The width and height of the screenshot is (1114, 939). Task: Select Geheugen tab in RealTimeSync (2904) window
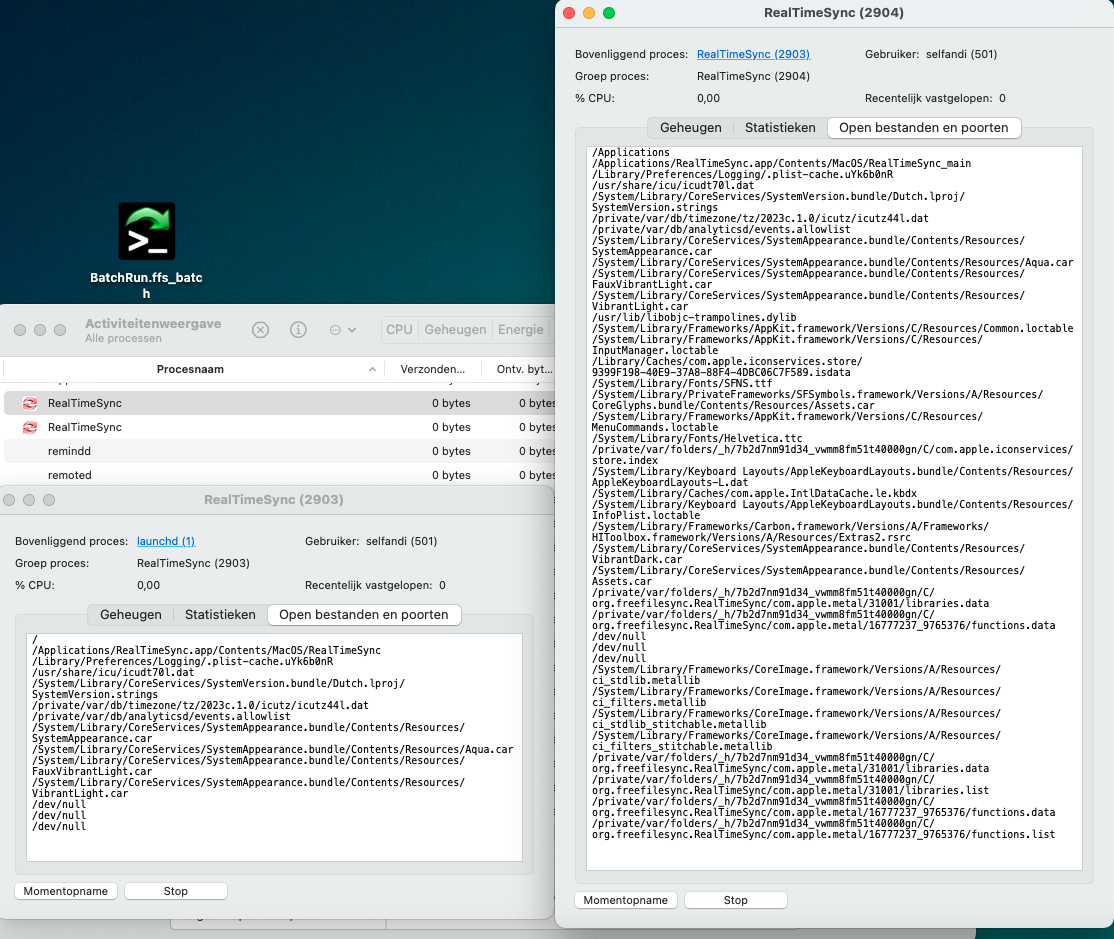click(x=691, y=128)
